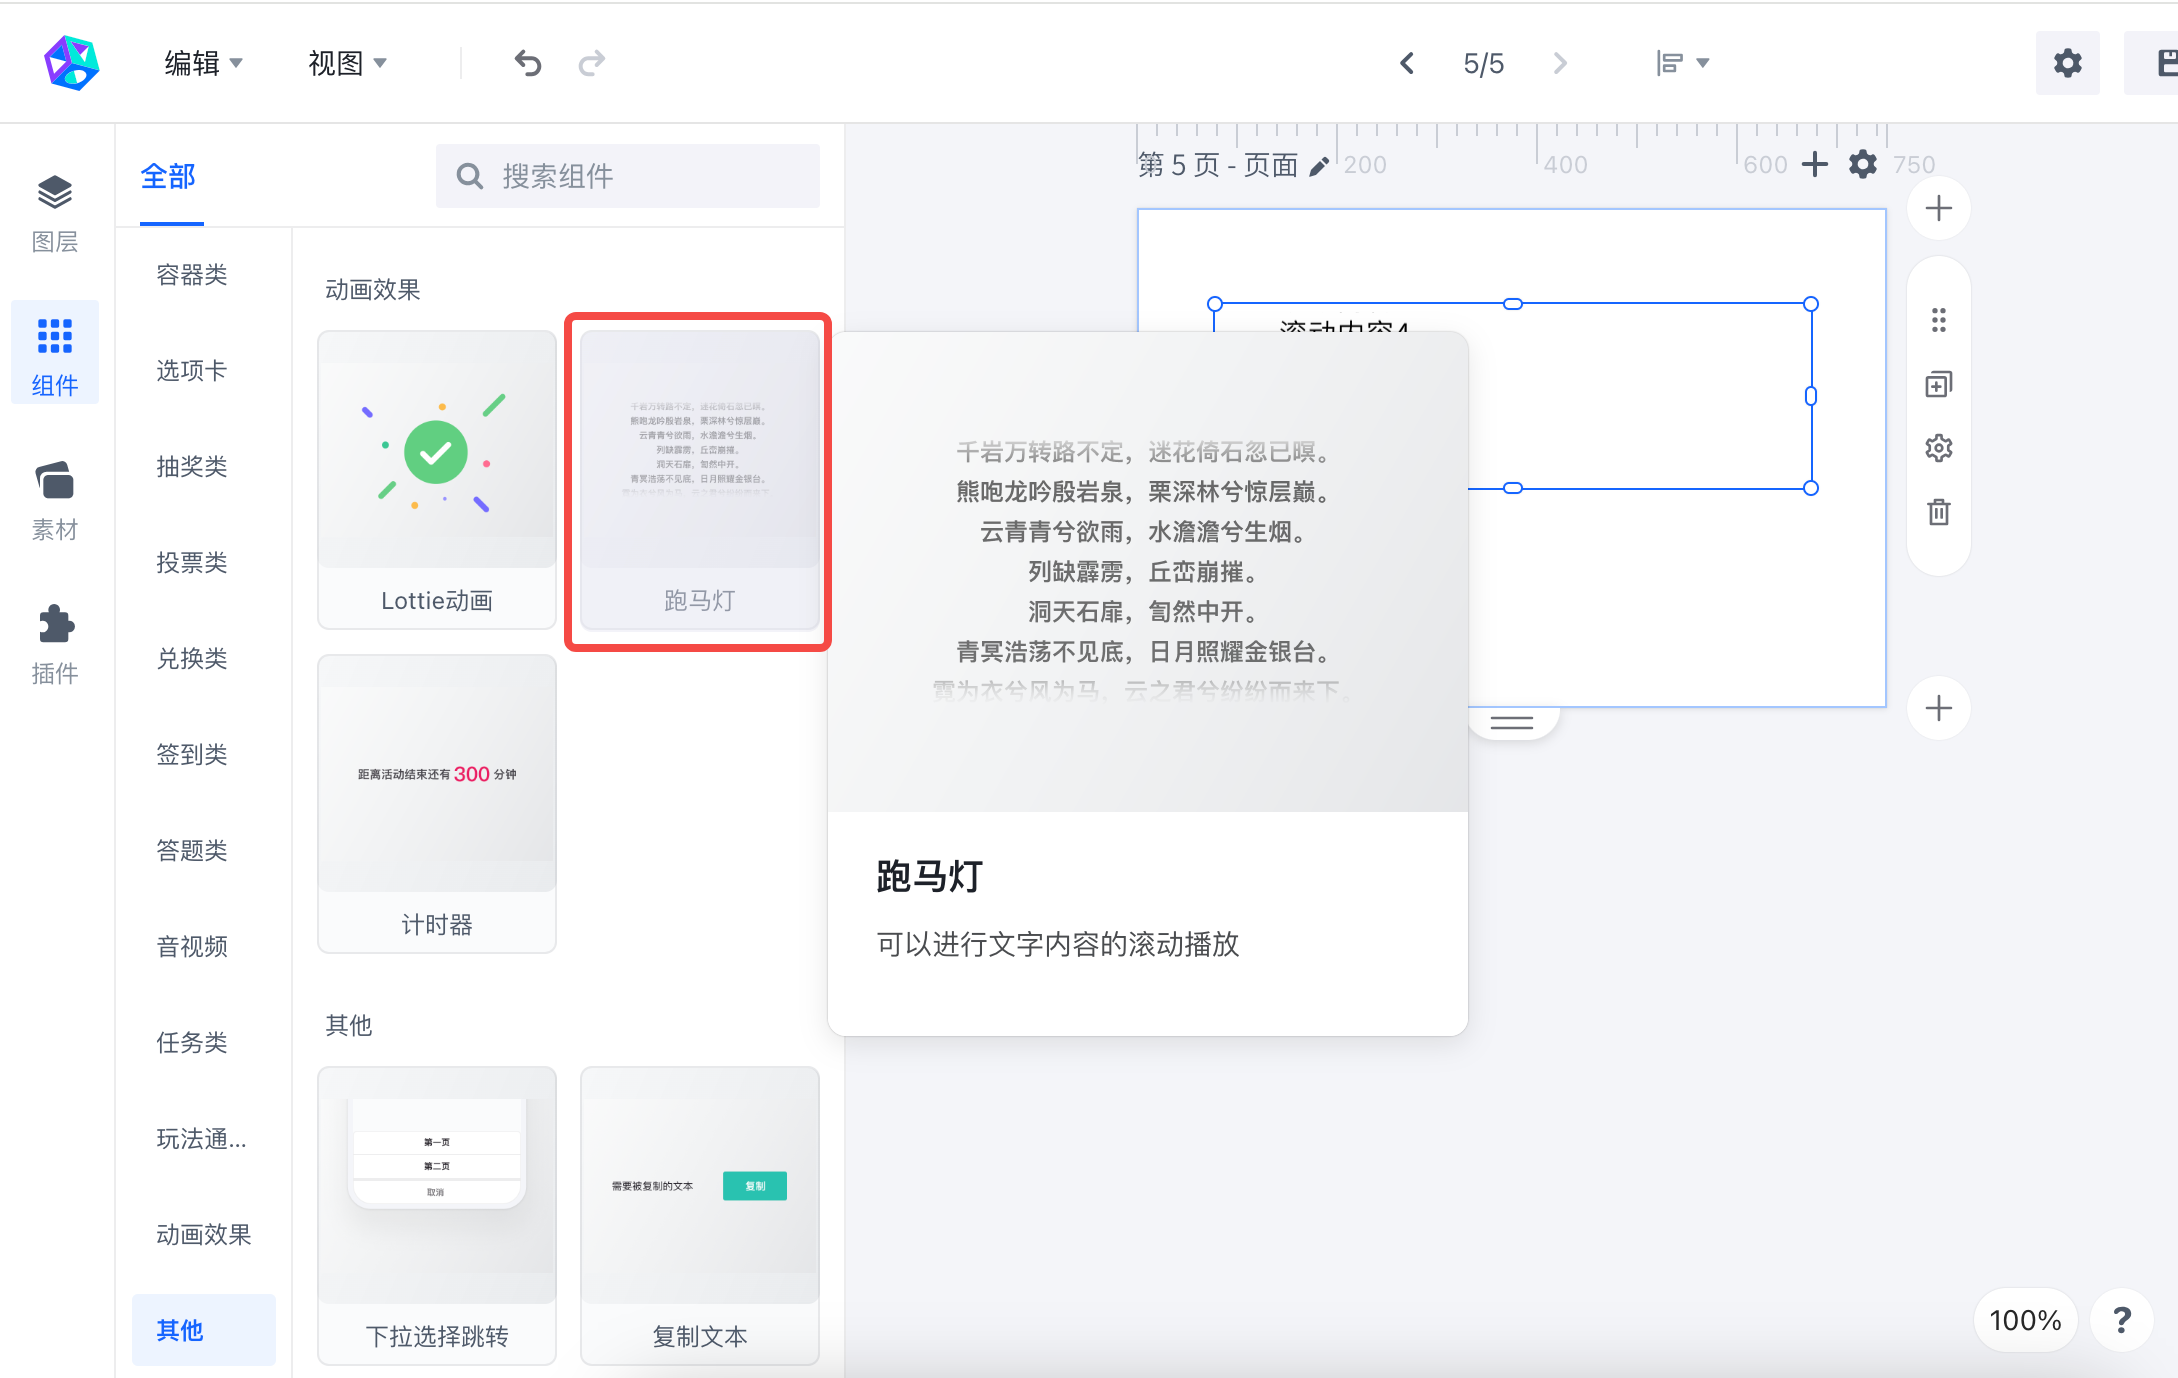
Task: Open page settings gear near ruler
Action: point(1863,164)
